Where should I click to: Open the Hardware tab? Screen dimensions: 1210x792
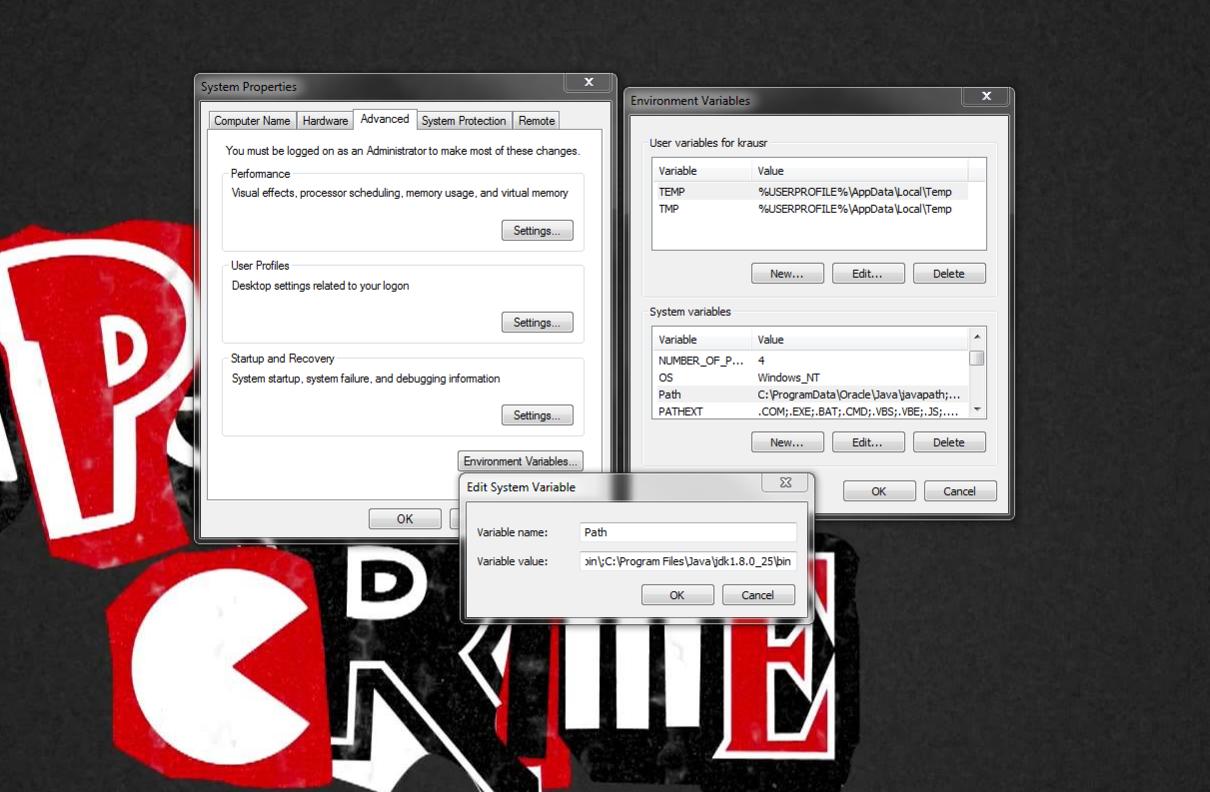click(325, 120)
